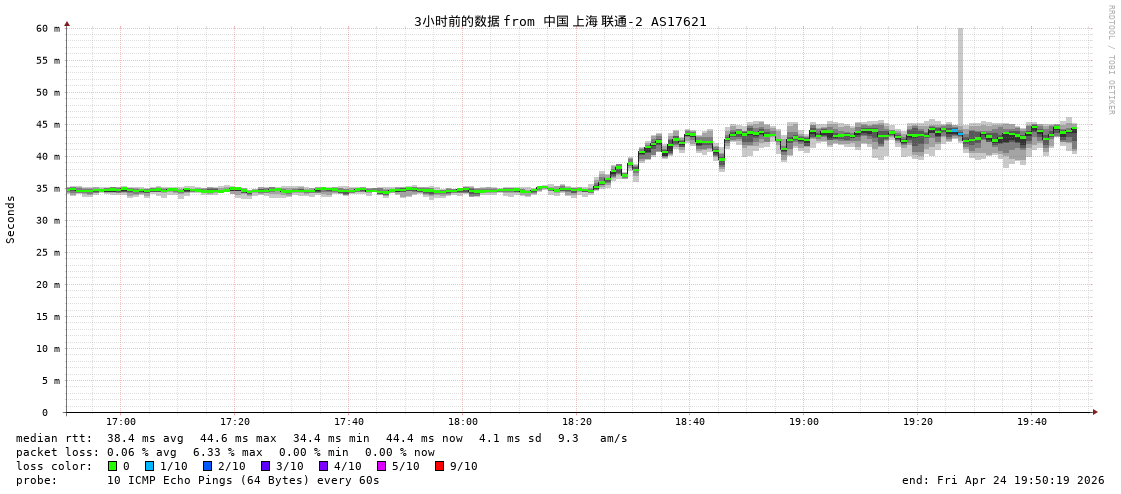Click the red 9/10 loss swatch
This screenshot has height=494, width=1121.
pos(439,466)
